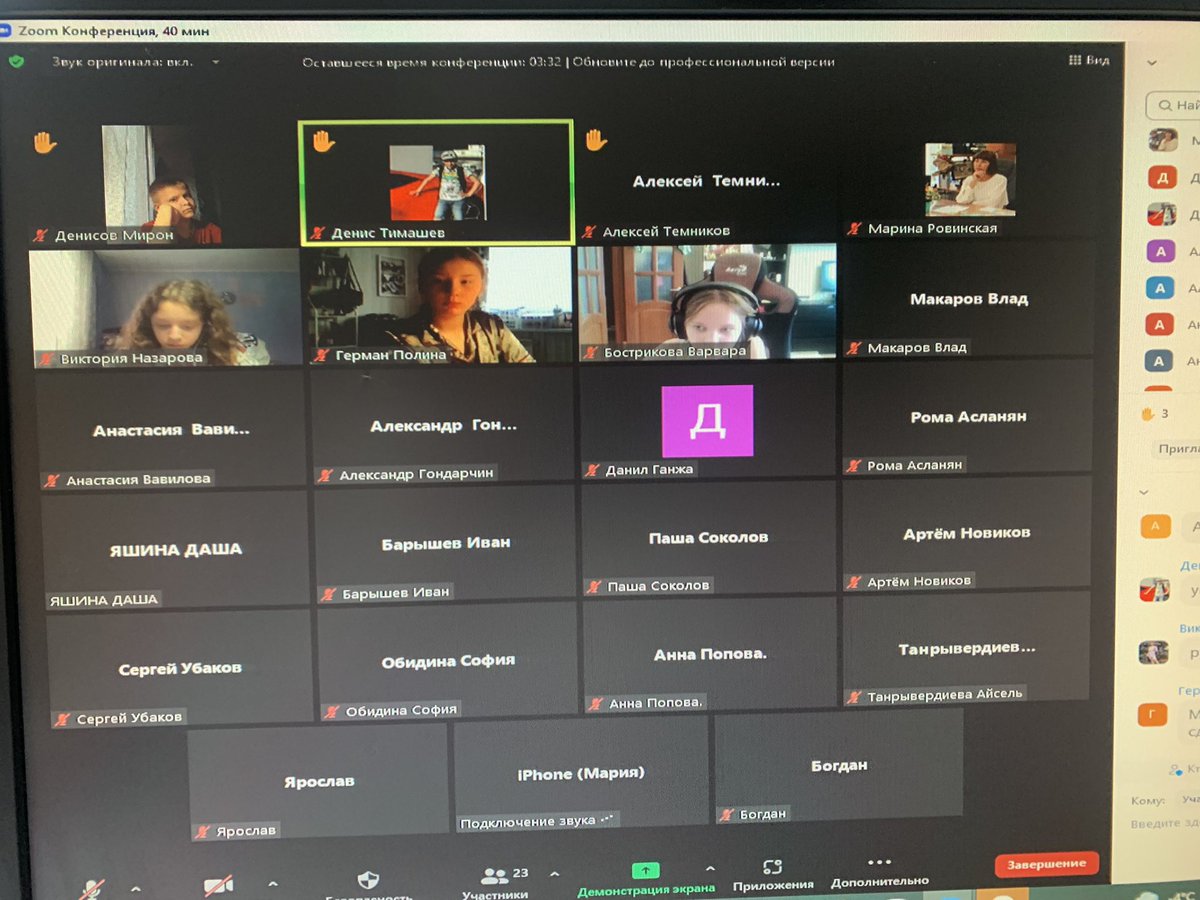Click blue A avatar in participants list

1159,288
